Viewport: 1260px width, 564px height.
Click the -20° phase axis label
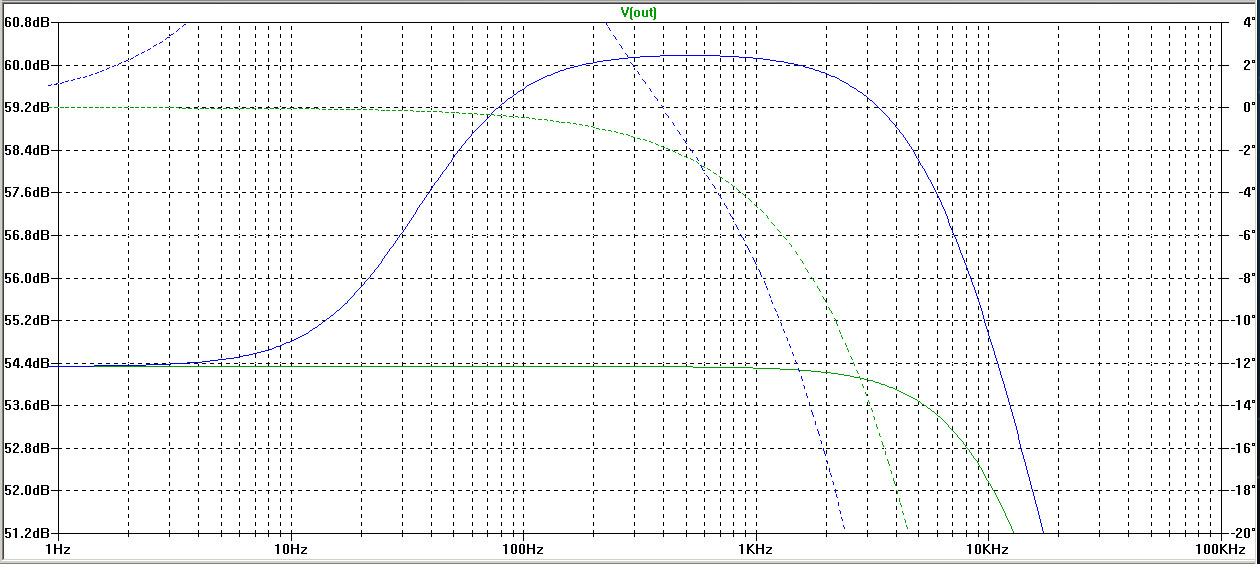pos(1241,533)
